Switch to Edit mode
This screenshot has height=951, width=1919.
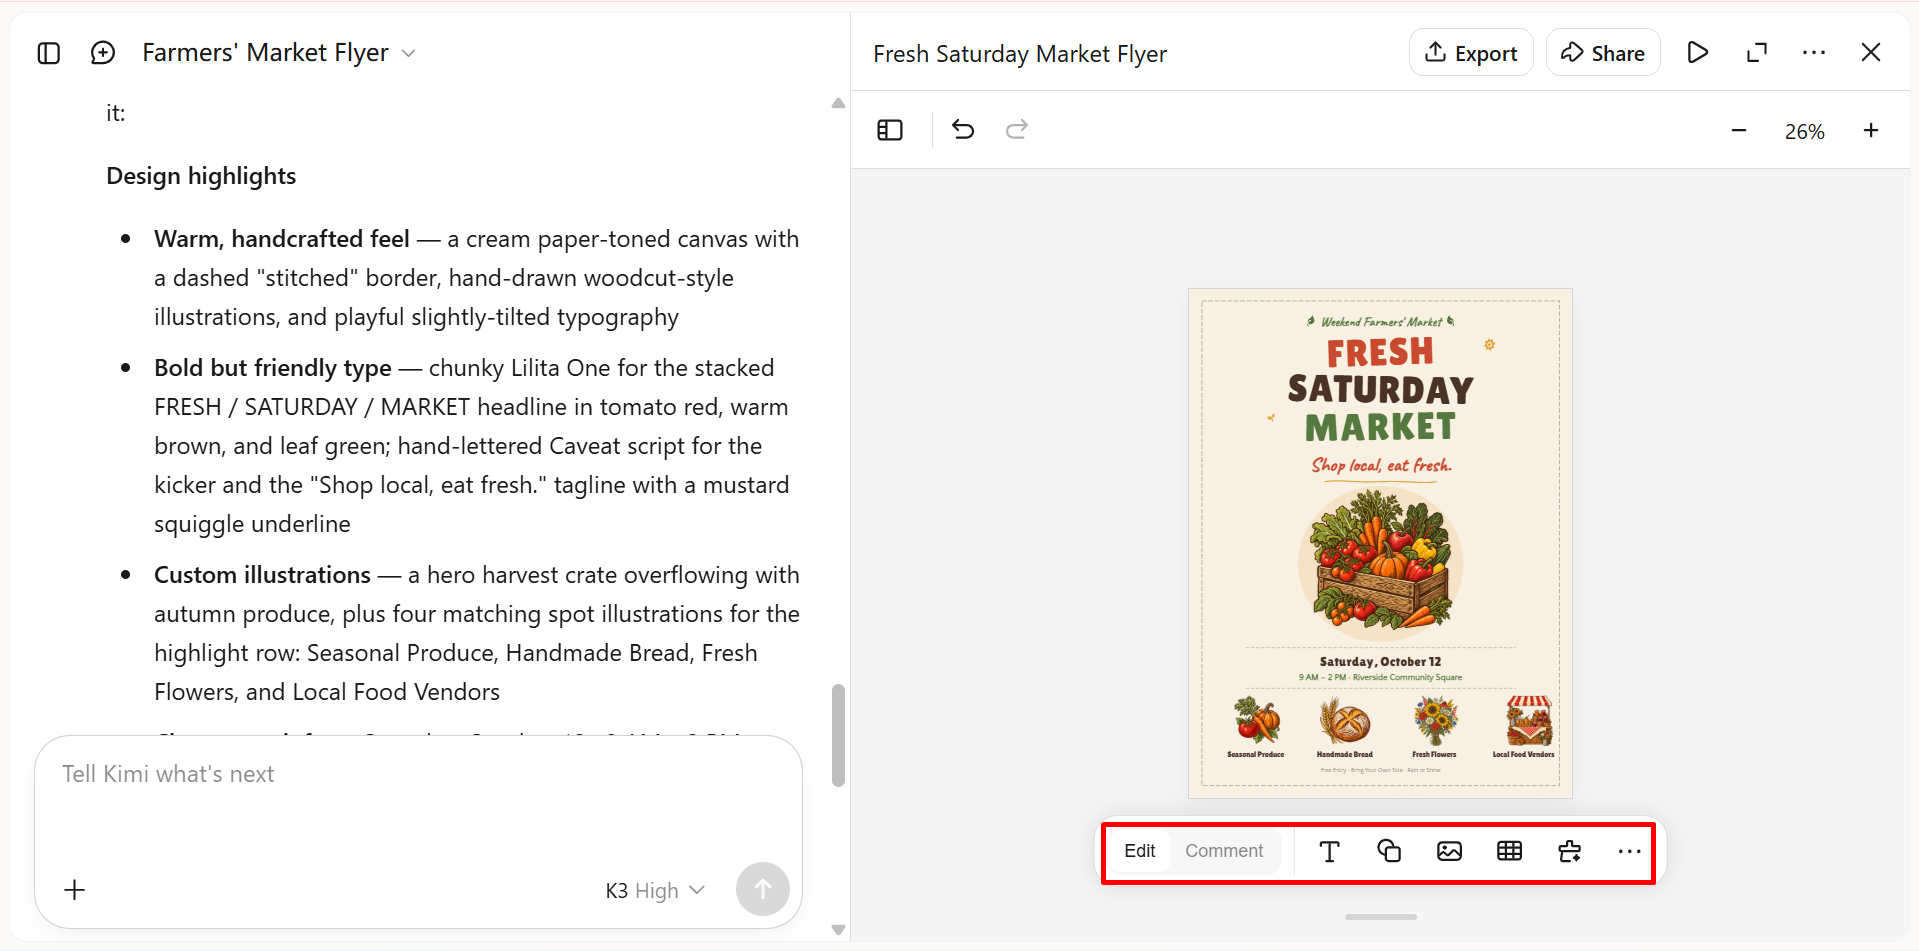(1140, 851)
